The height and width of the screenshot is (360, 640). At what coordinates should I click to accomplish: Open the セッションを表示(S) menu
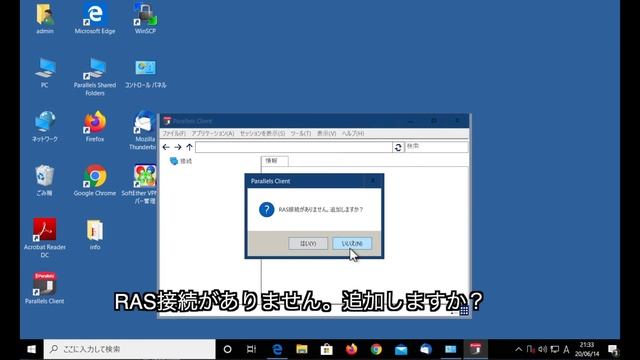click(262, 133)
